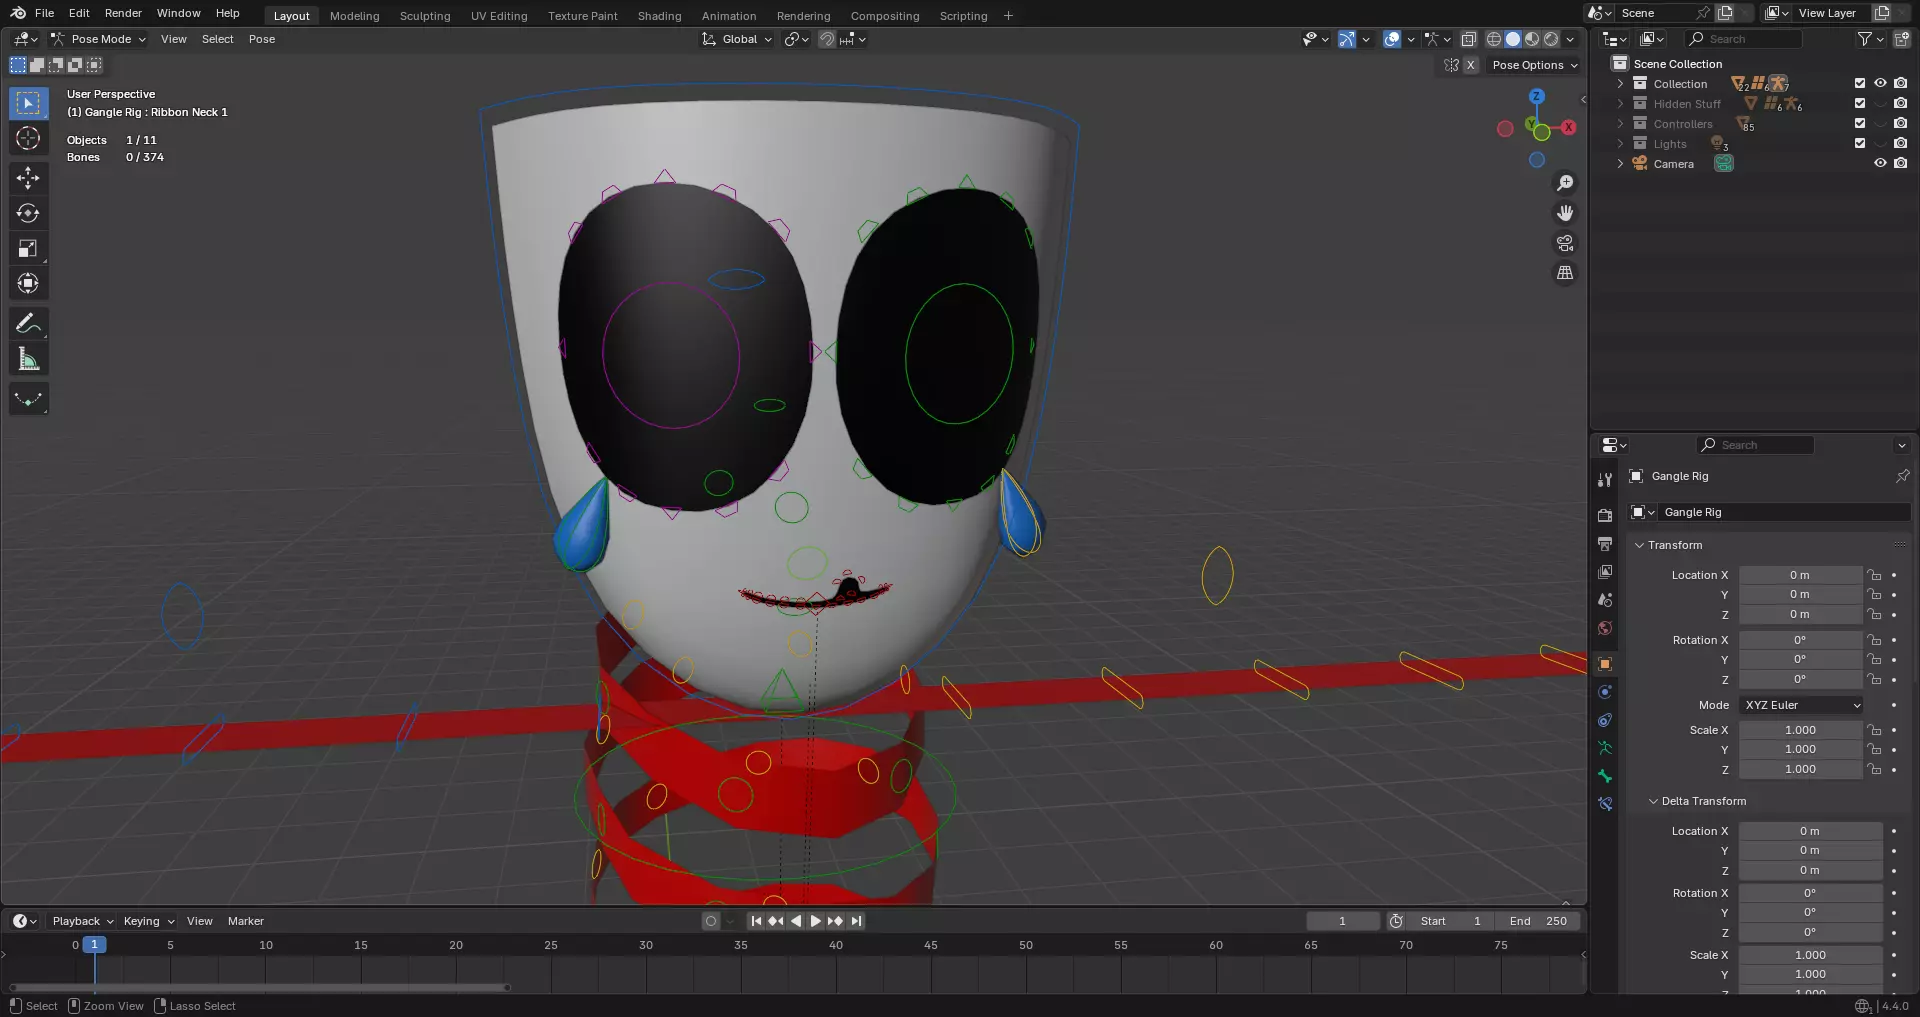Open the Scene properties tab
The height and width of the screenshot is (1017, 1920).
[x=1605, y=600]
